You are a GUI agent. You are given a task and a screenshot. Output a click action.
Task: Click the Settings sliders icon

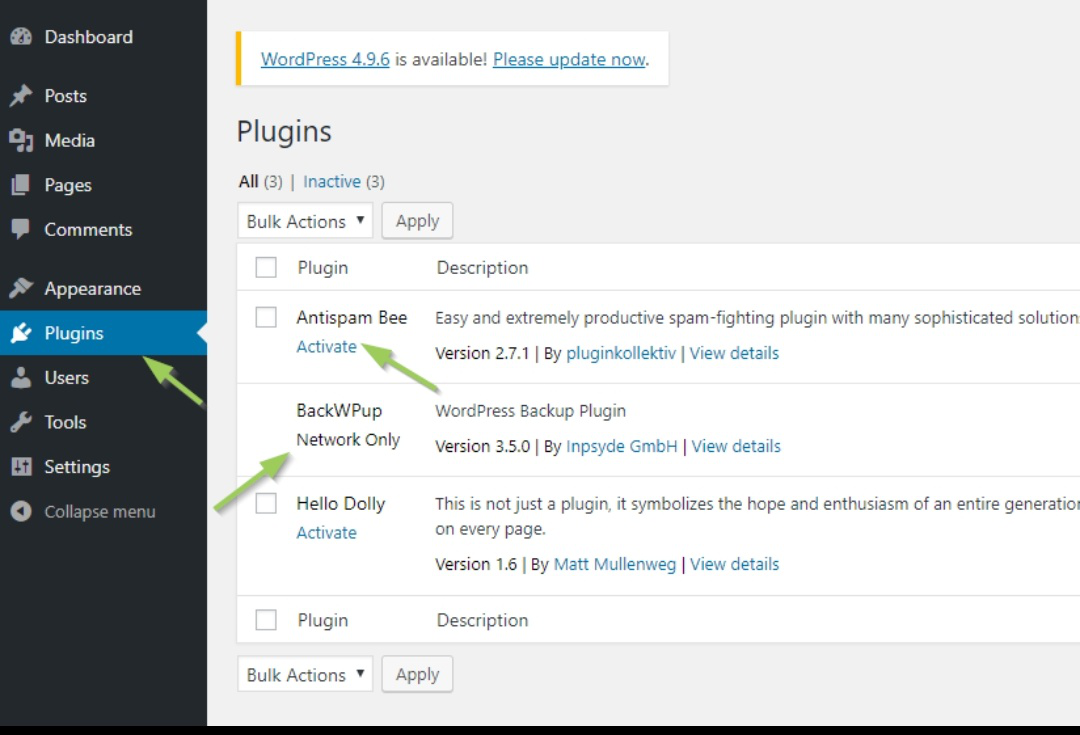click(21, 467)
